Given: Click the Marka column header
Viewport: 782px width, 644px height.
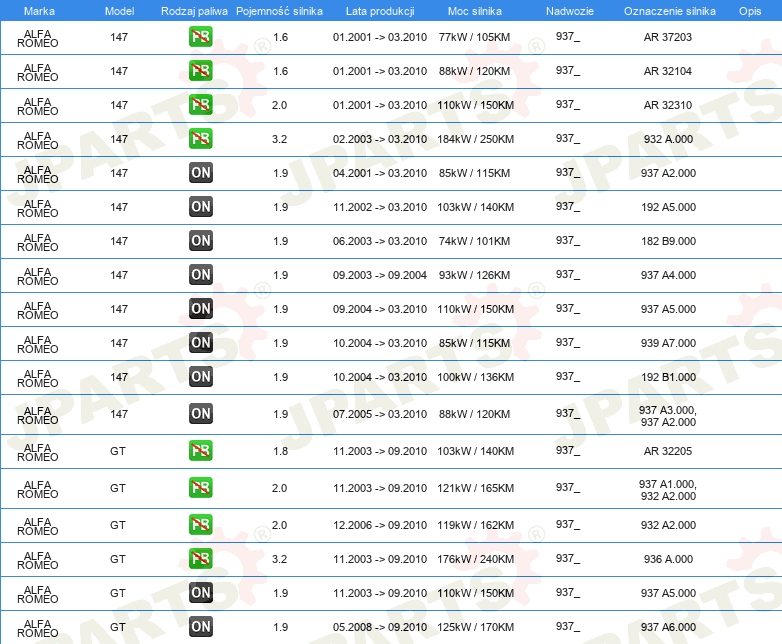Looking at the screenshot, I should pyautogui.click(x=39, y=11).
